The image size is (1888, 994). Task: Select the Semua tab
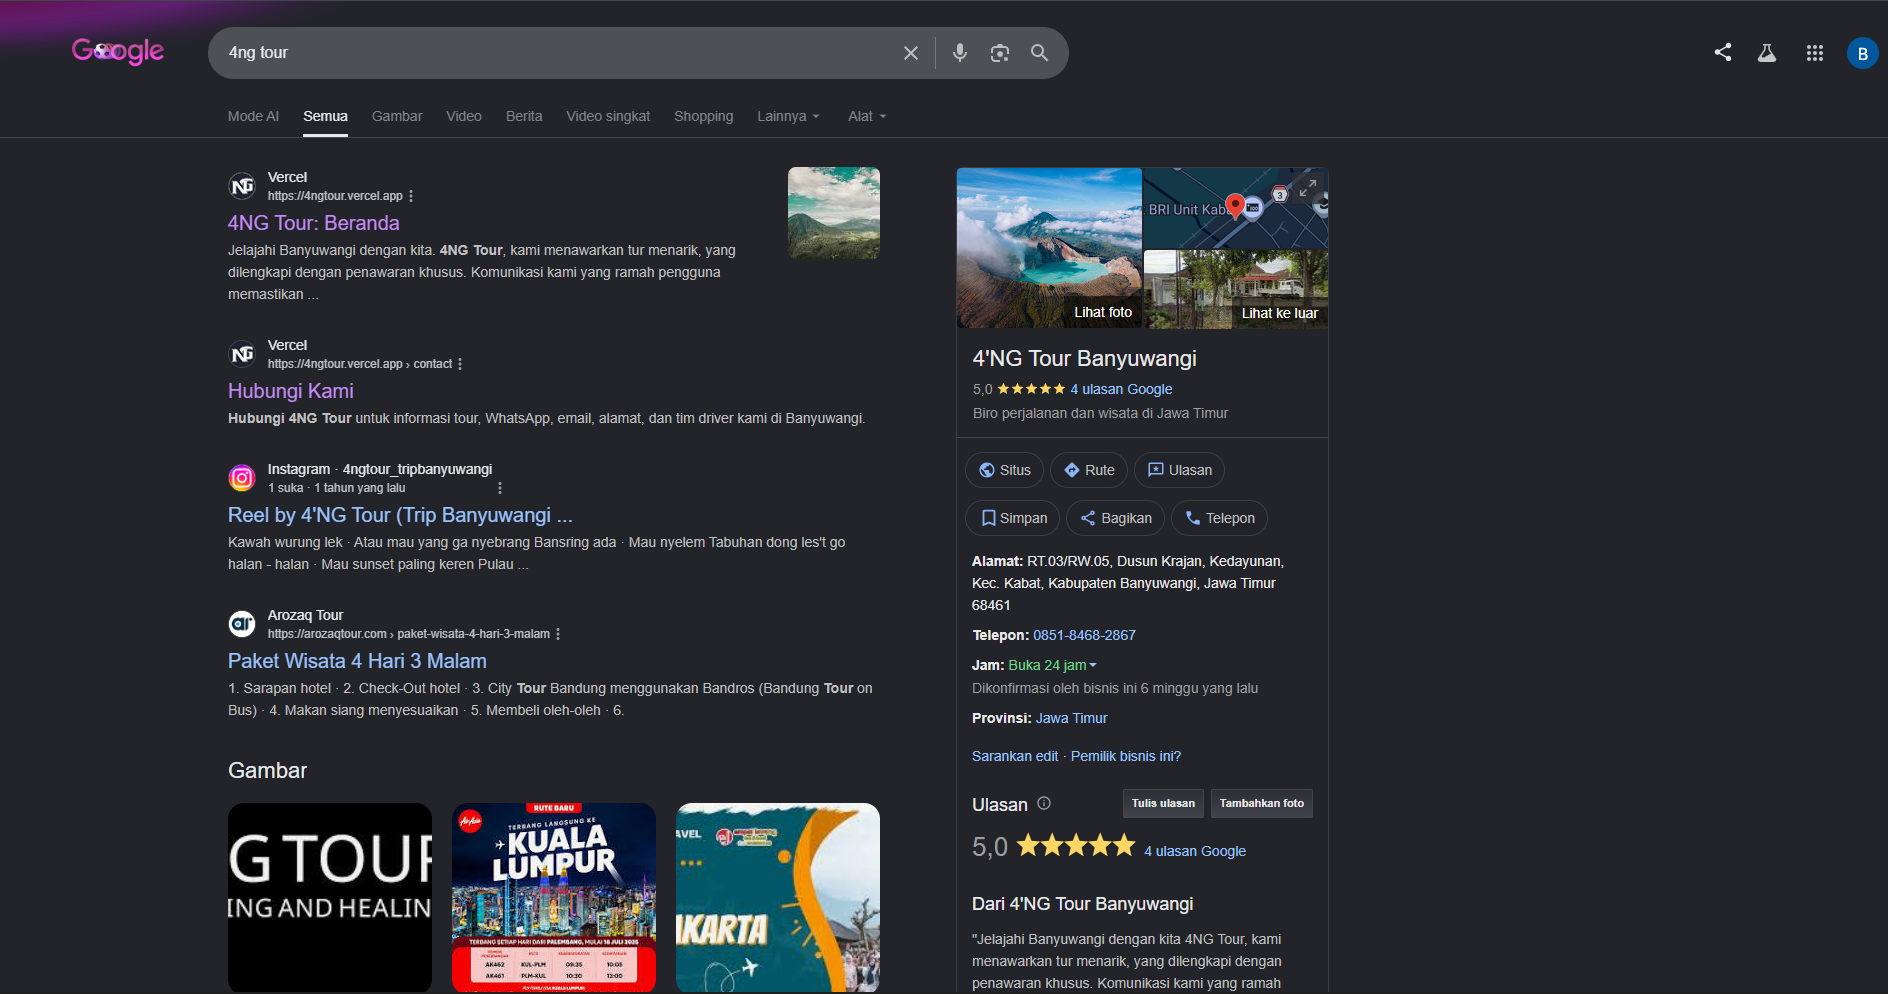(326, 116)
